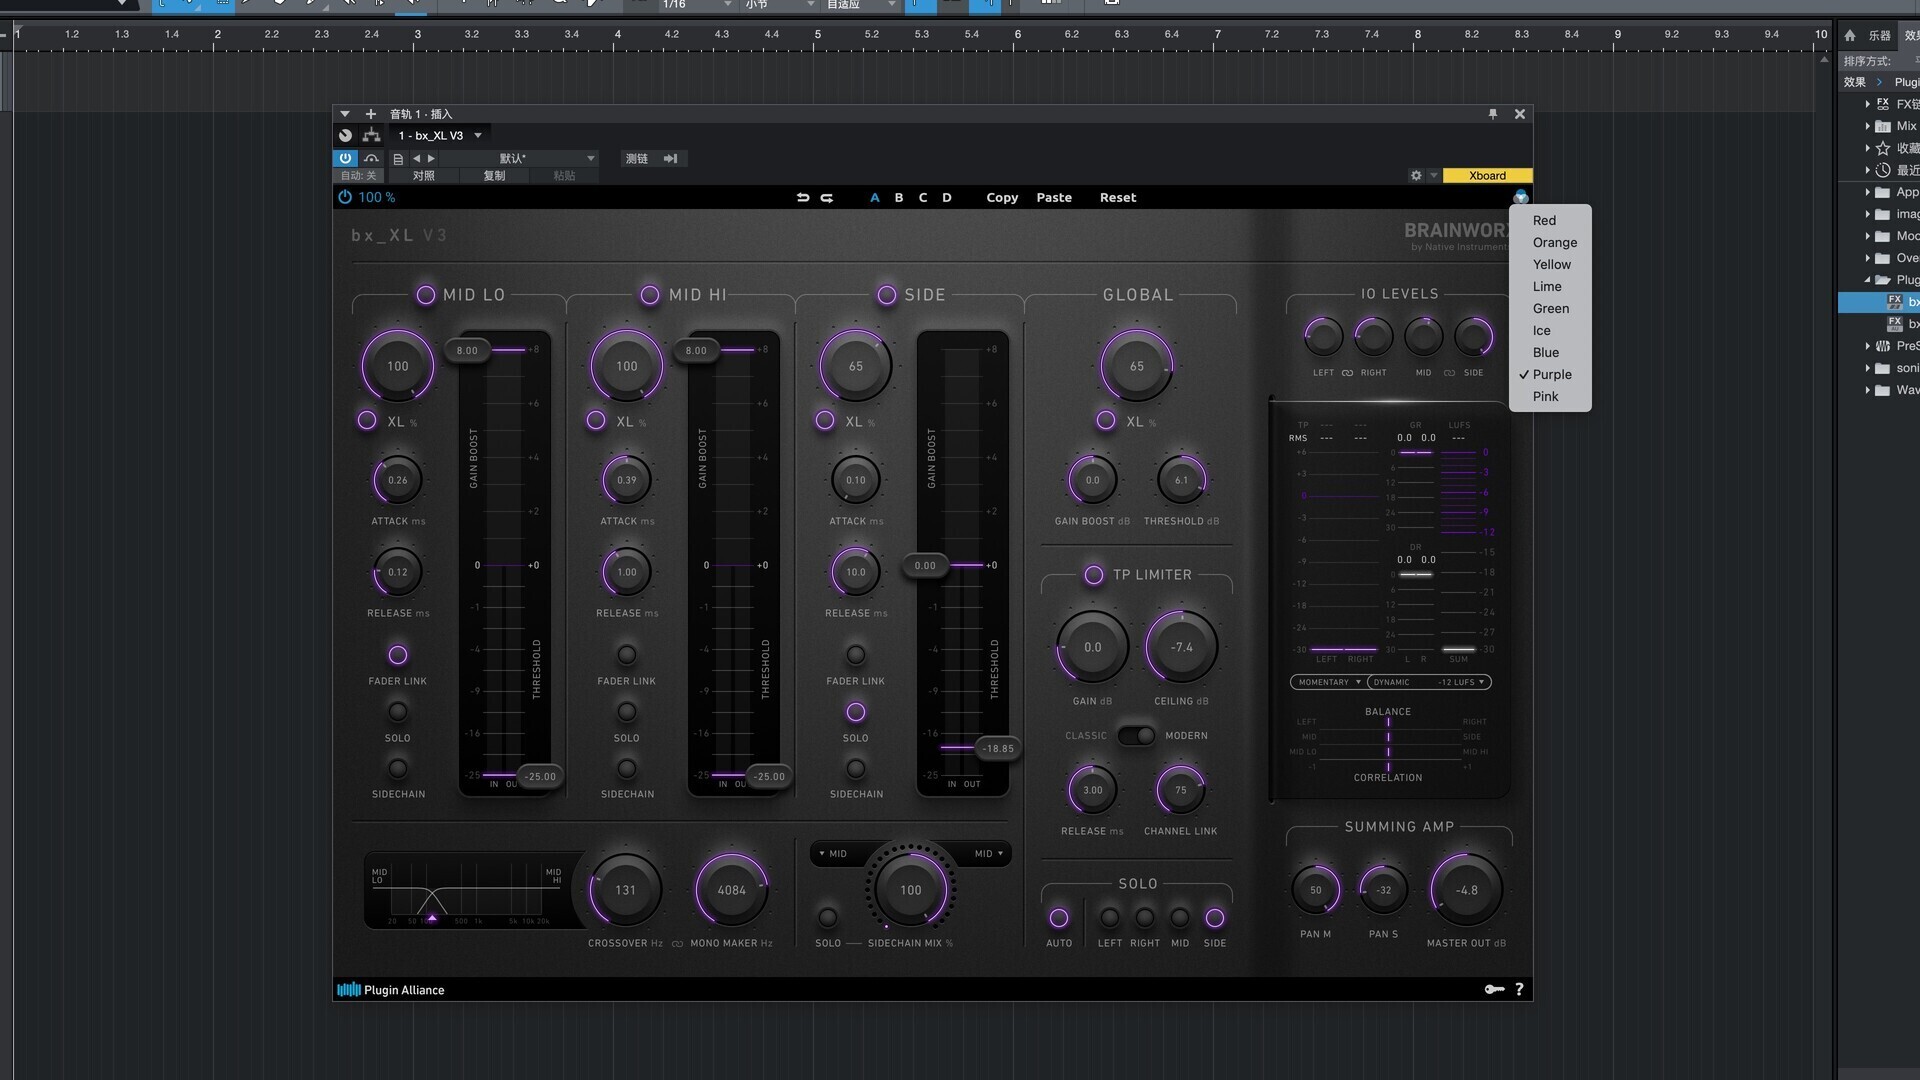1920x1080 pixels.
Task: Open the -12 LUFS target dropdown
Action: click(1460, 682)
